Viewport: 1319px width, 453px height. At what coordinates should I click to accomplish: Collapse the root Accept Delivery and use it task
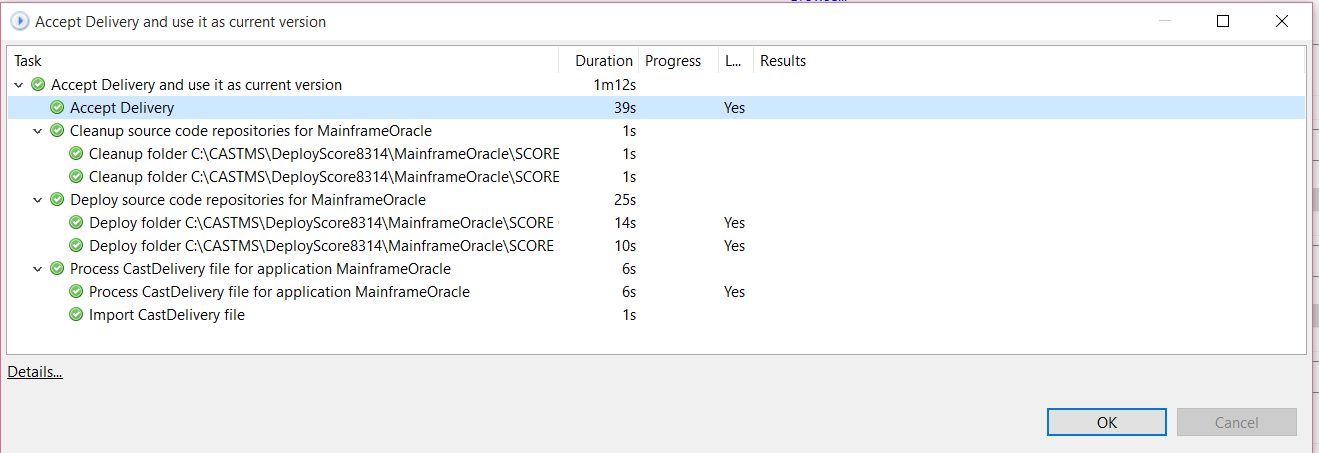(19, 85)
